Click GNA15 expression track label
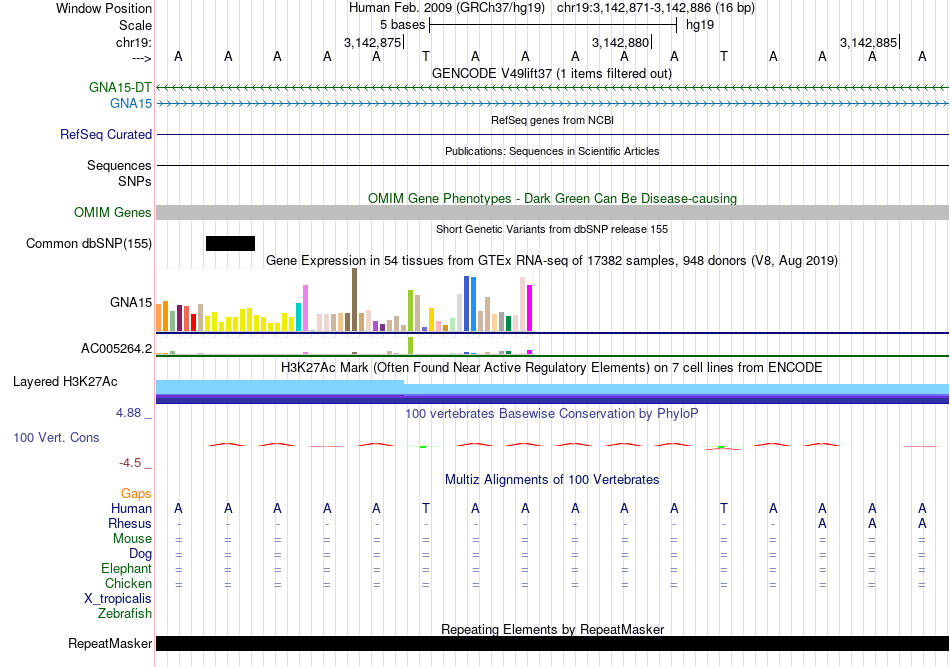This screenshot has width=950, height=667. click(131, 302)
